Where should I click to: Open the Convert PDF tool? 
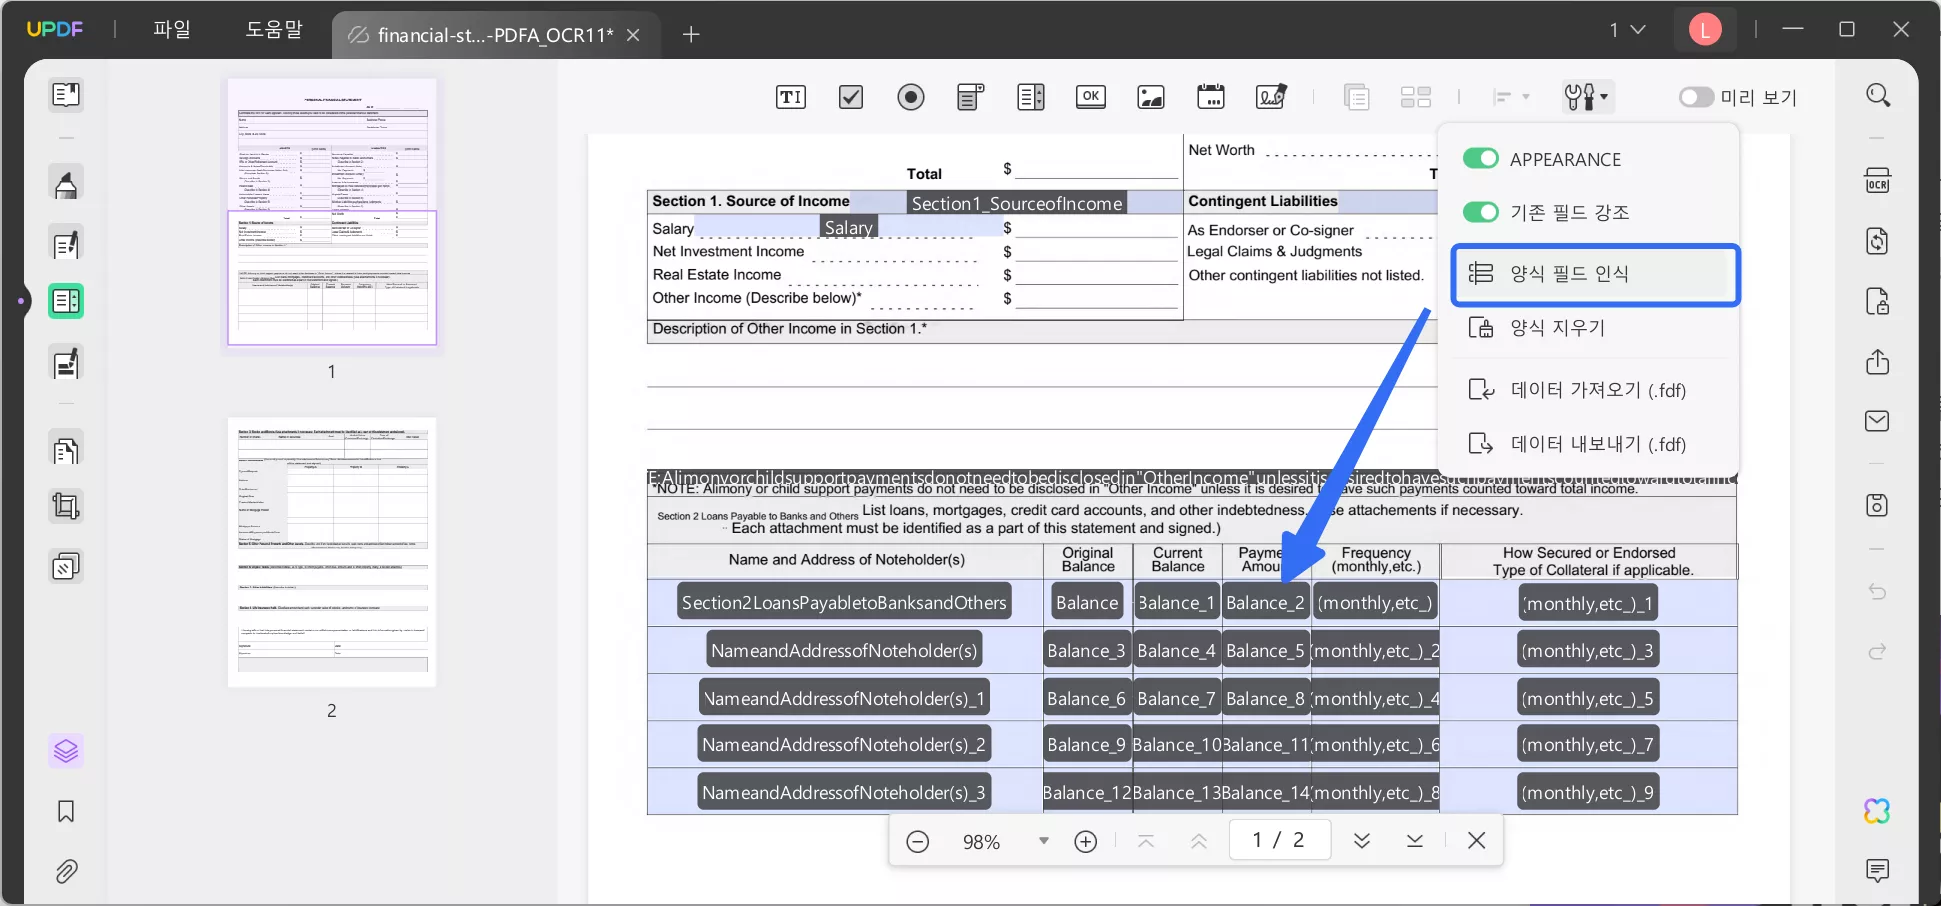pyautogui.click(x=1877, y=241)
